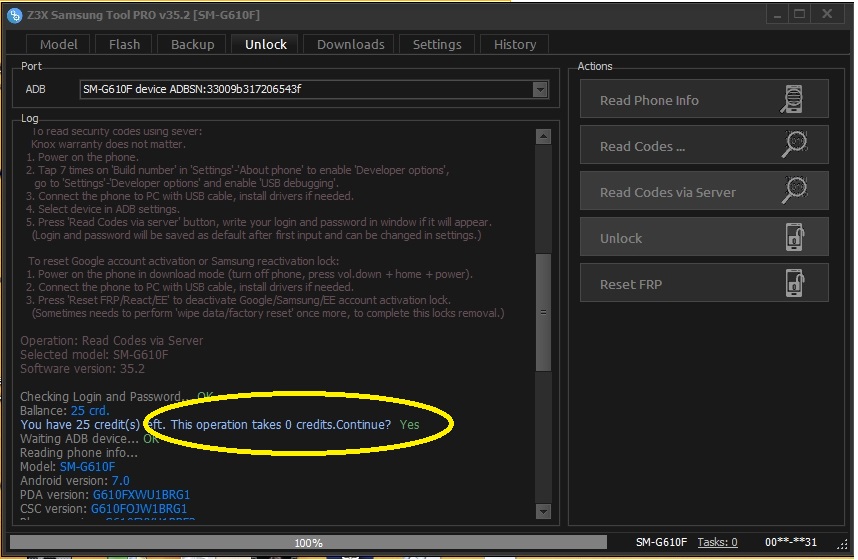Click magnifier icon on Read Codes via Server

pos(794,190)
